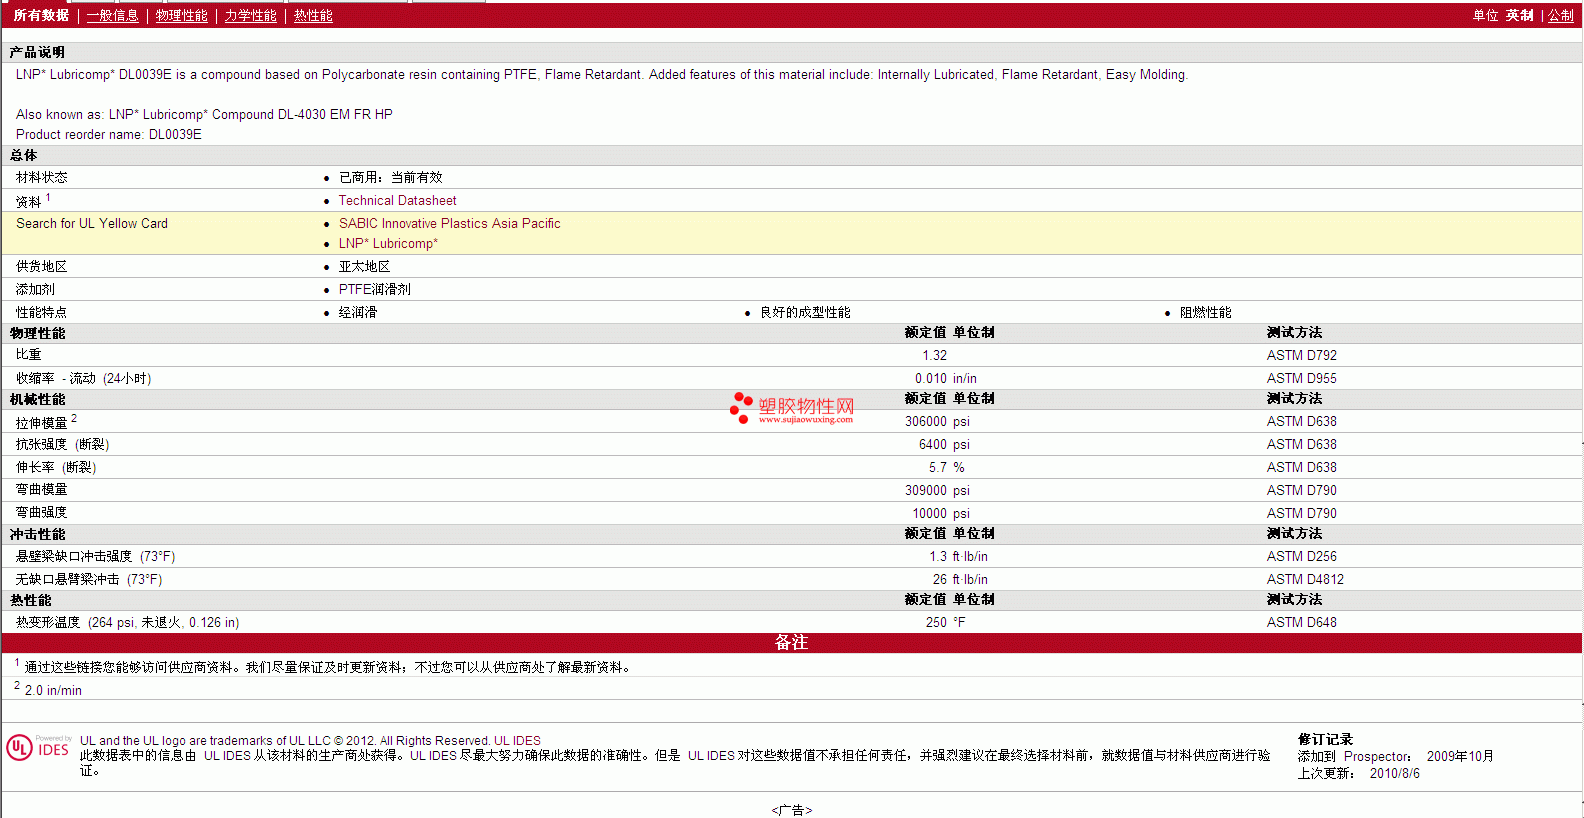Click the 6400 psi tensile strength value
Image resolution: width=1584 pixels, height=818 pixels.
tap(944, 444)
